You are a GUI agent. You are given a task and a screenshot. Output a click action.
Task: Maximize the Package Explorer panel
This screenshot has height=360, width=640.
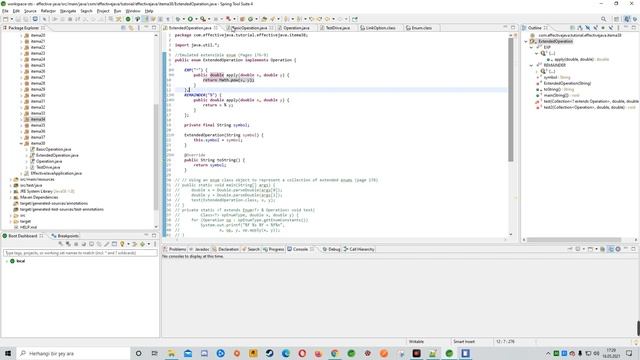(154, 28)
